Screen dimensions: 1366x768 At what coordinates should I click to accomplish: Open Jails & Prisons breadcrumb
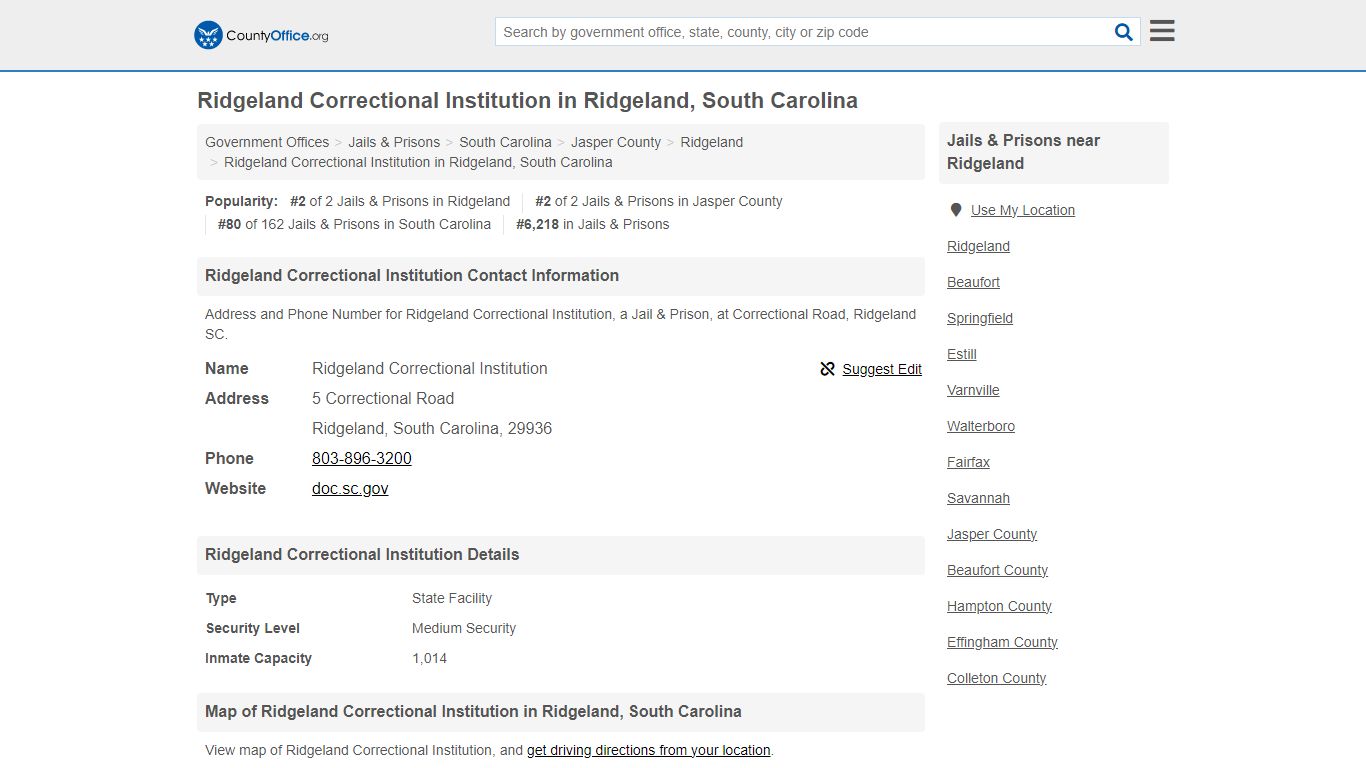tap(394, 142)
